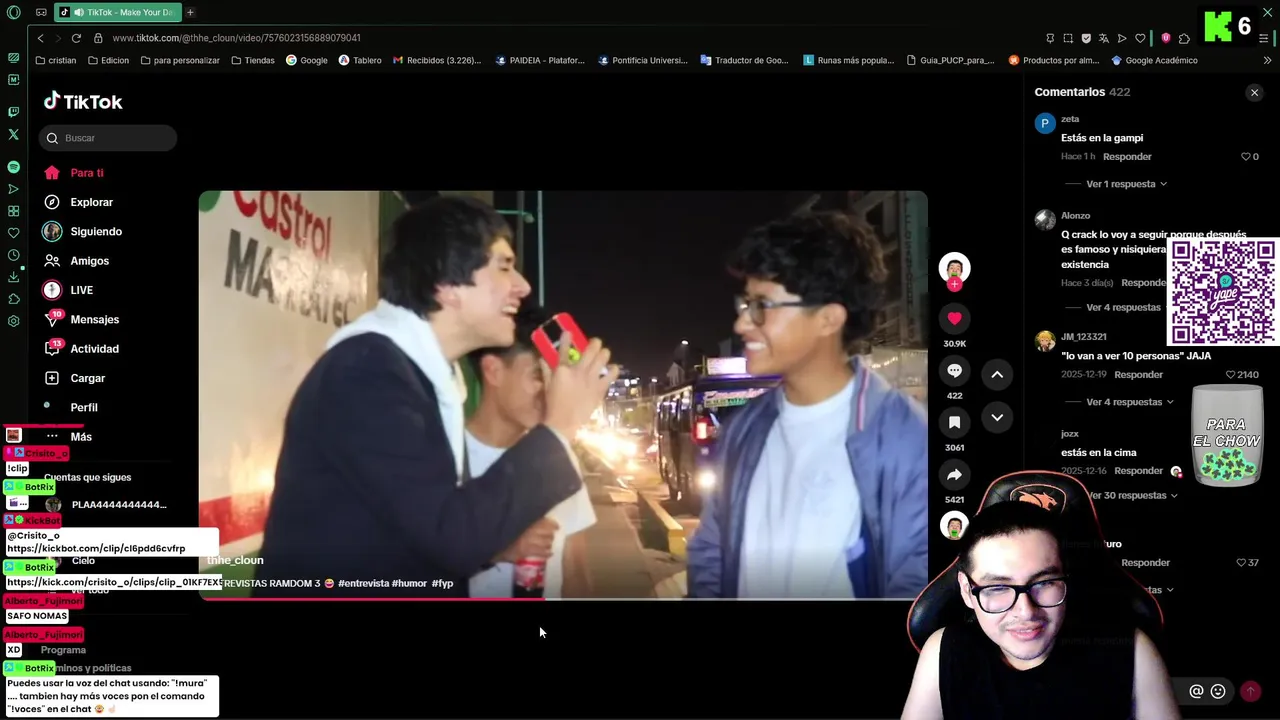Reply to zeta's comment

point(1127,157)
